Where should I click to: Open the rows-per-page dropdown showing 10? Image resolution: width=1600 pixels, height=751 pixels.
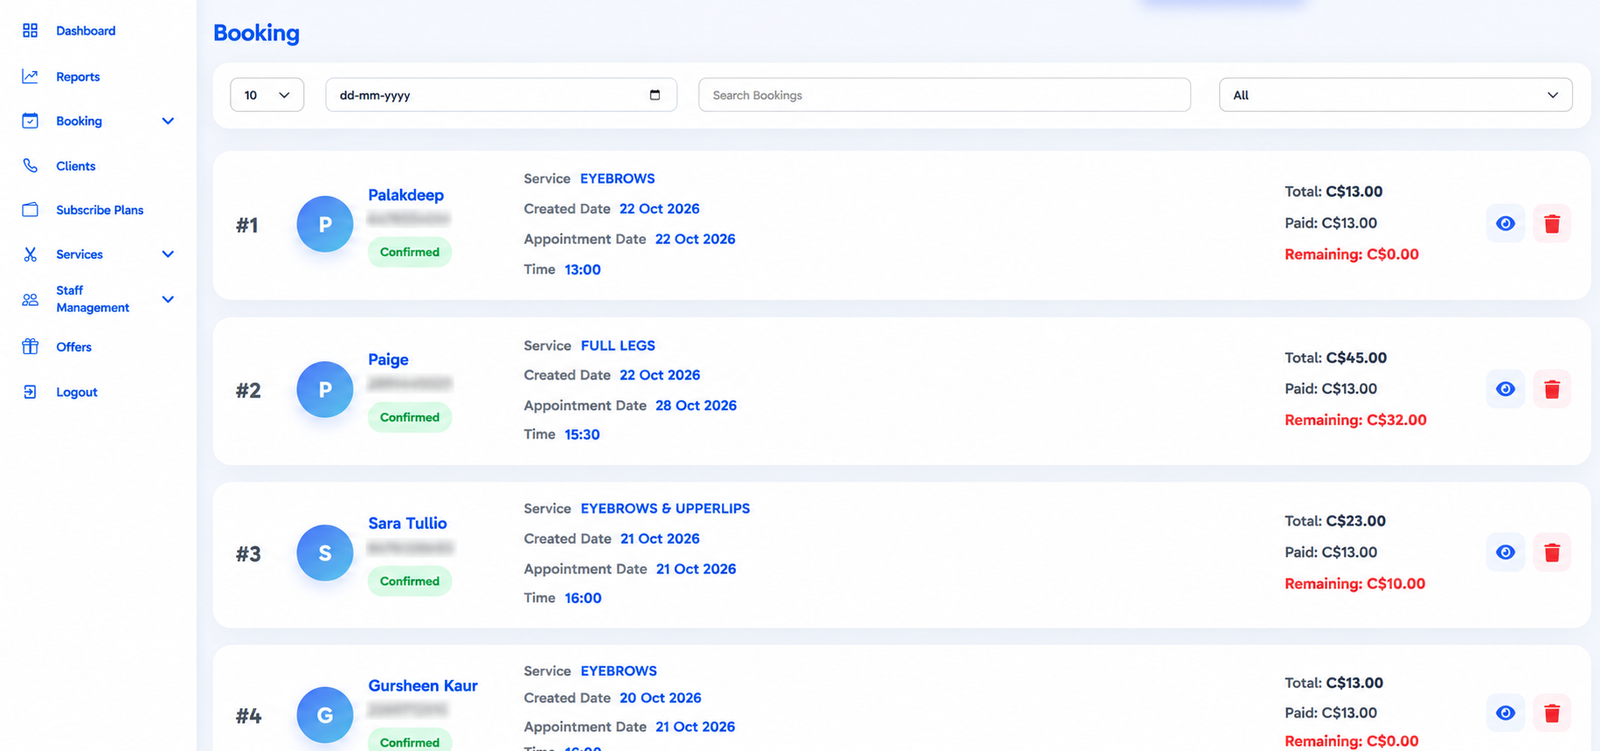pos(267,95)
